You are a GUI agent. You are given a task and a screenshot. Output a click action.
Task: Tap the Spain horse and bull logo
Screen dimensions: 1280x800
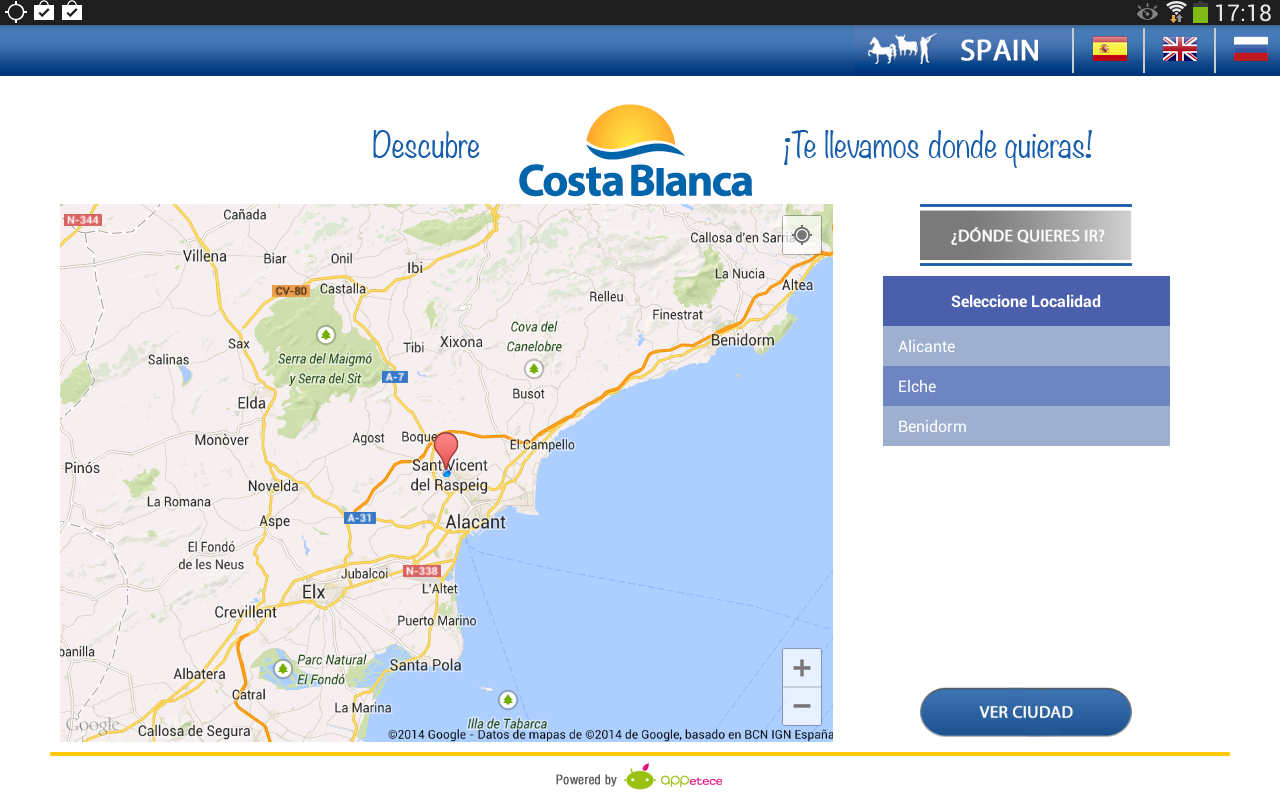click(902, 49)
